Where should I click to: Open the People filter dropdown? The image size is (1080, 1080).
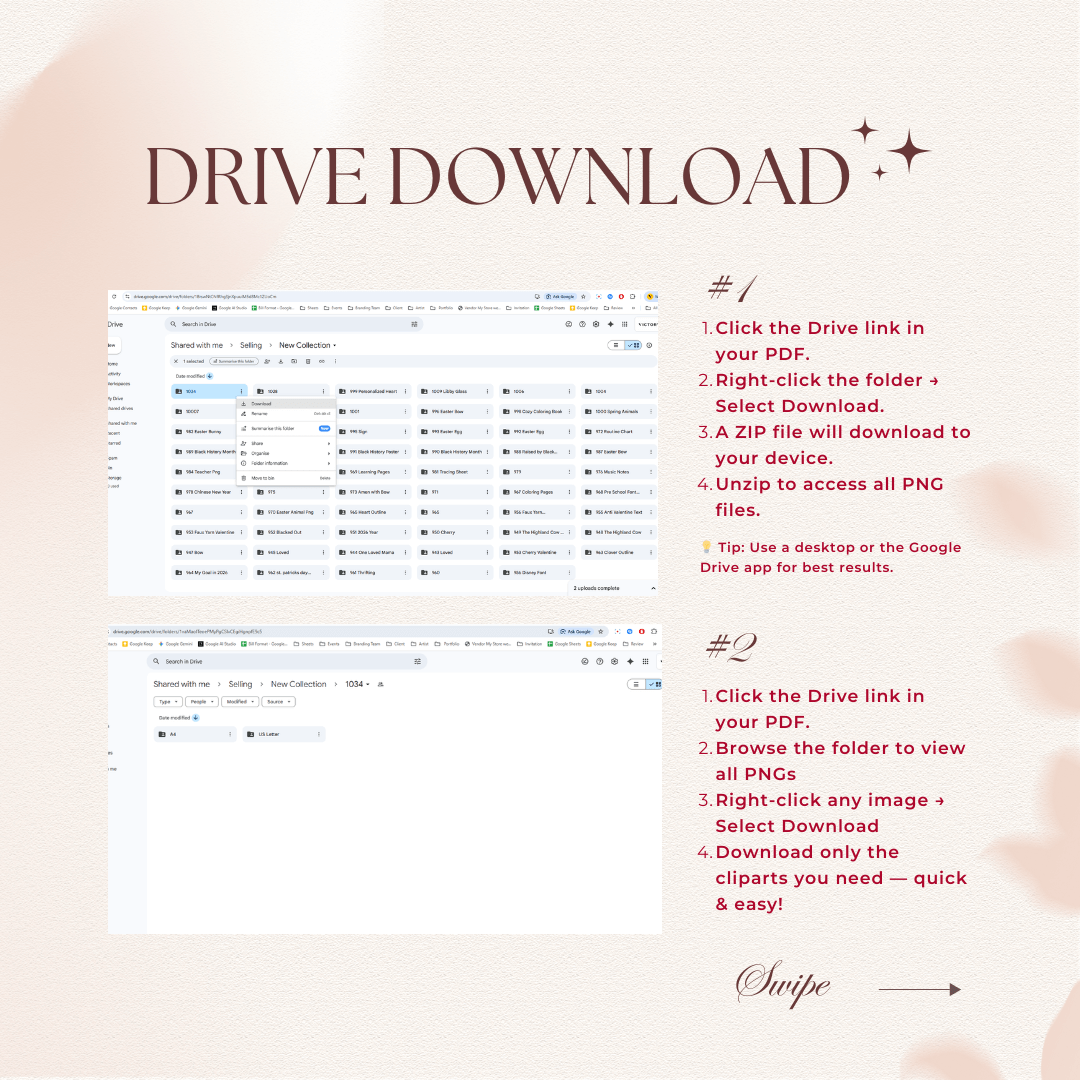click(202, 701)
